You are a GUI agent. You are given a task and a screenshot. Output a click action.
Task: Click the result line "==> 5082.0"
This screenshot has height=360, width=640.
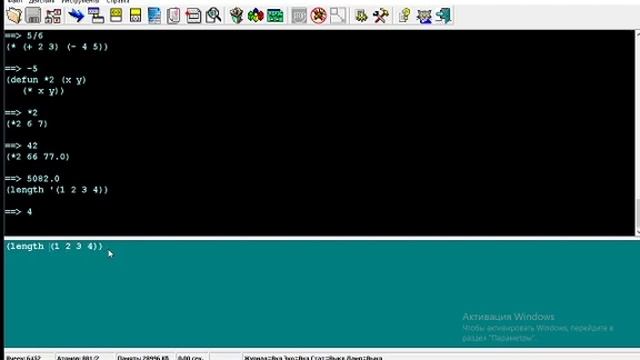(x=32, y=179)
